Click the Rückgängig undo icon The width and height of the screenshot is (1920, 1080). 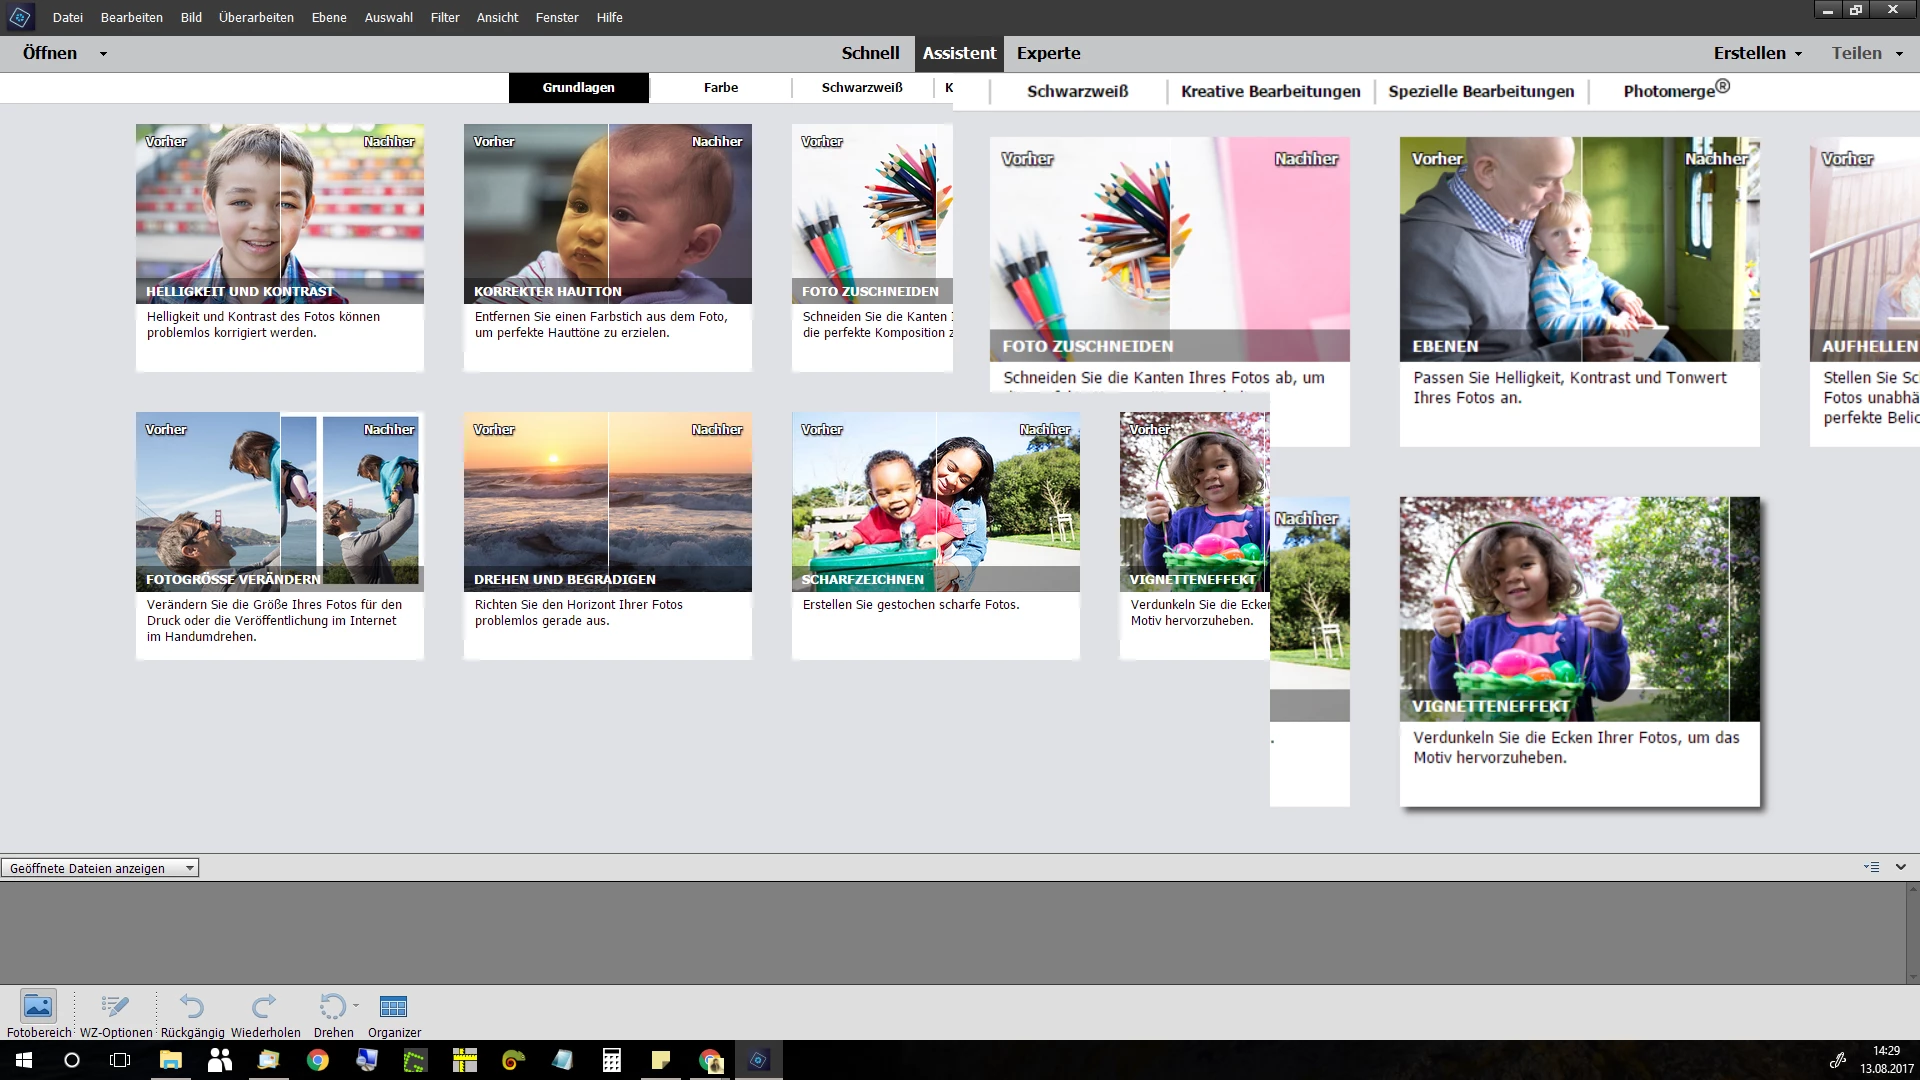tap(192, 1006)
